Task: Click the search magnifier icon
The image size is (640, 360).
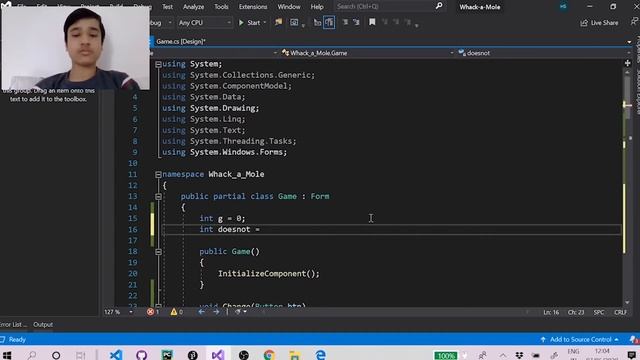Action: 439,6
